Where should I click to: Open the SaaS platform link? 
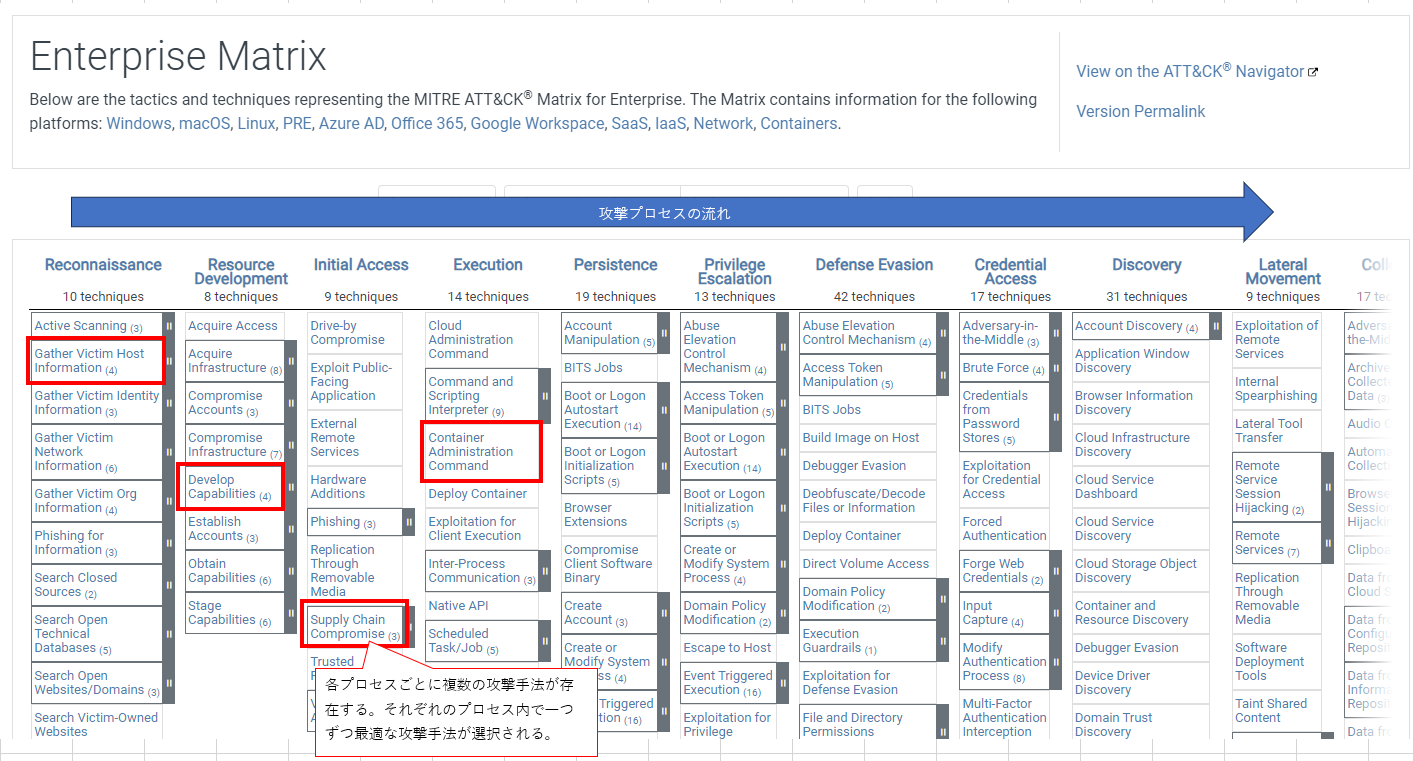click(x=629, y=123)
